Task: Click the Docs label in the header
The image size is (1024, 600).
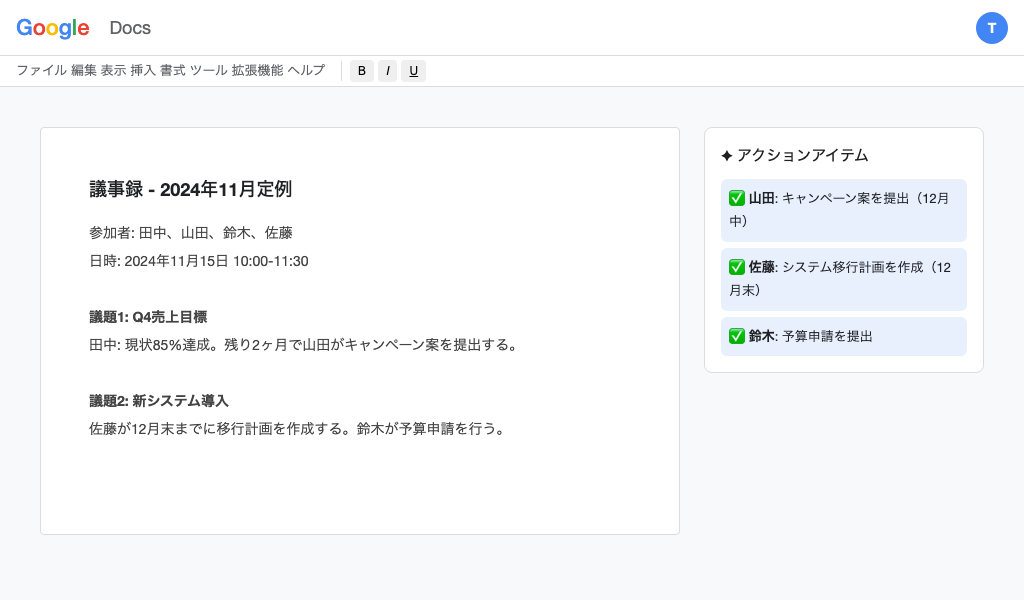Action: (x=130, y=28)
